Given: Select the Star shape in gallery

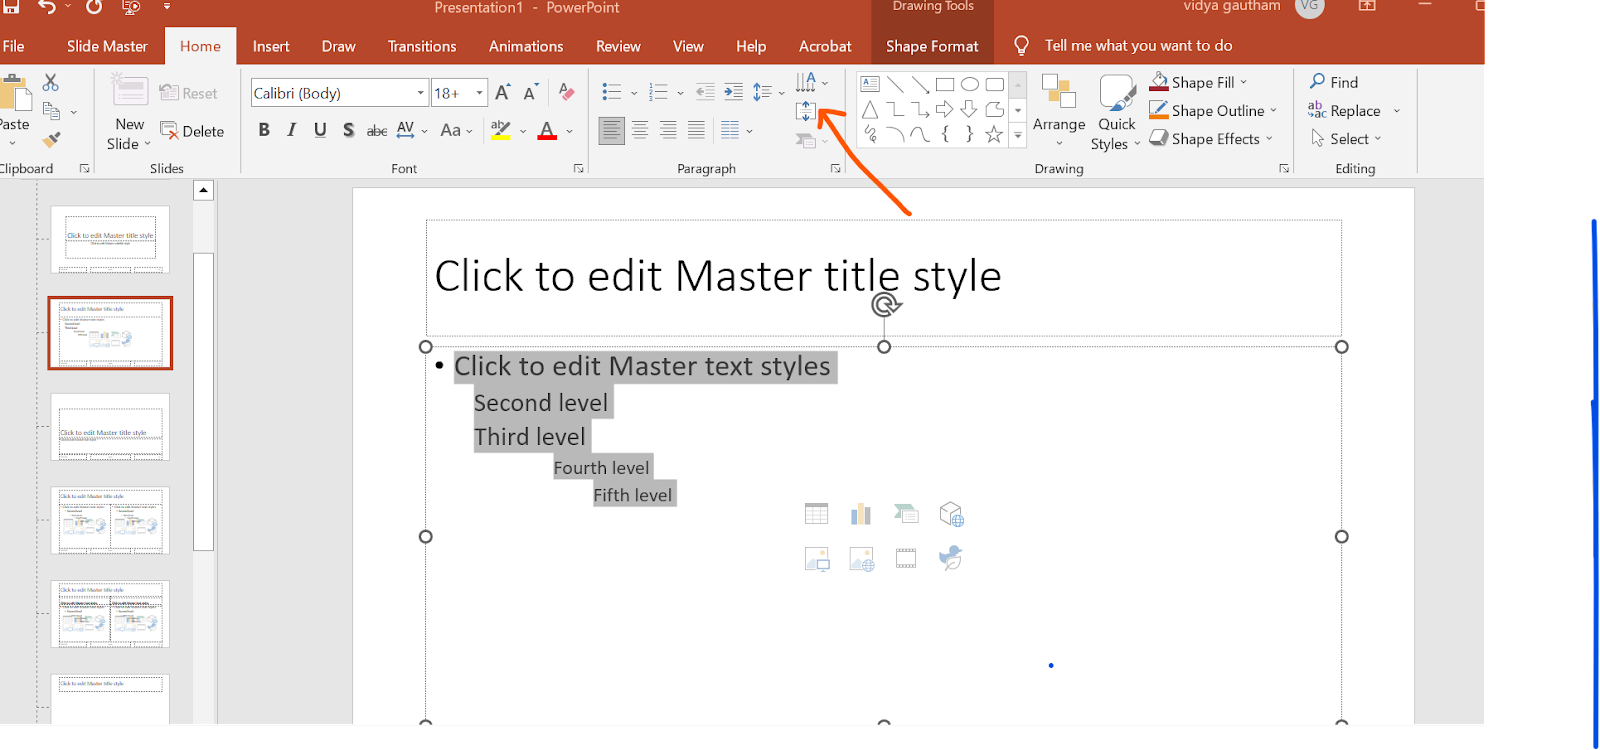Looking at the screenshot, I should tap(994, 134).
